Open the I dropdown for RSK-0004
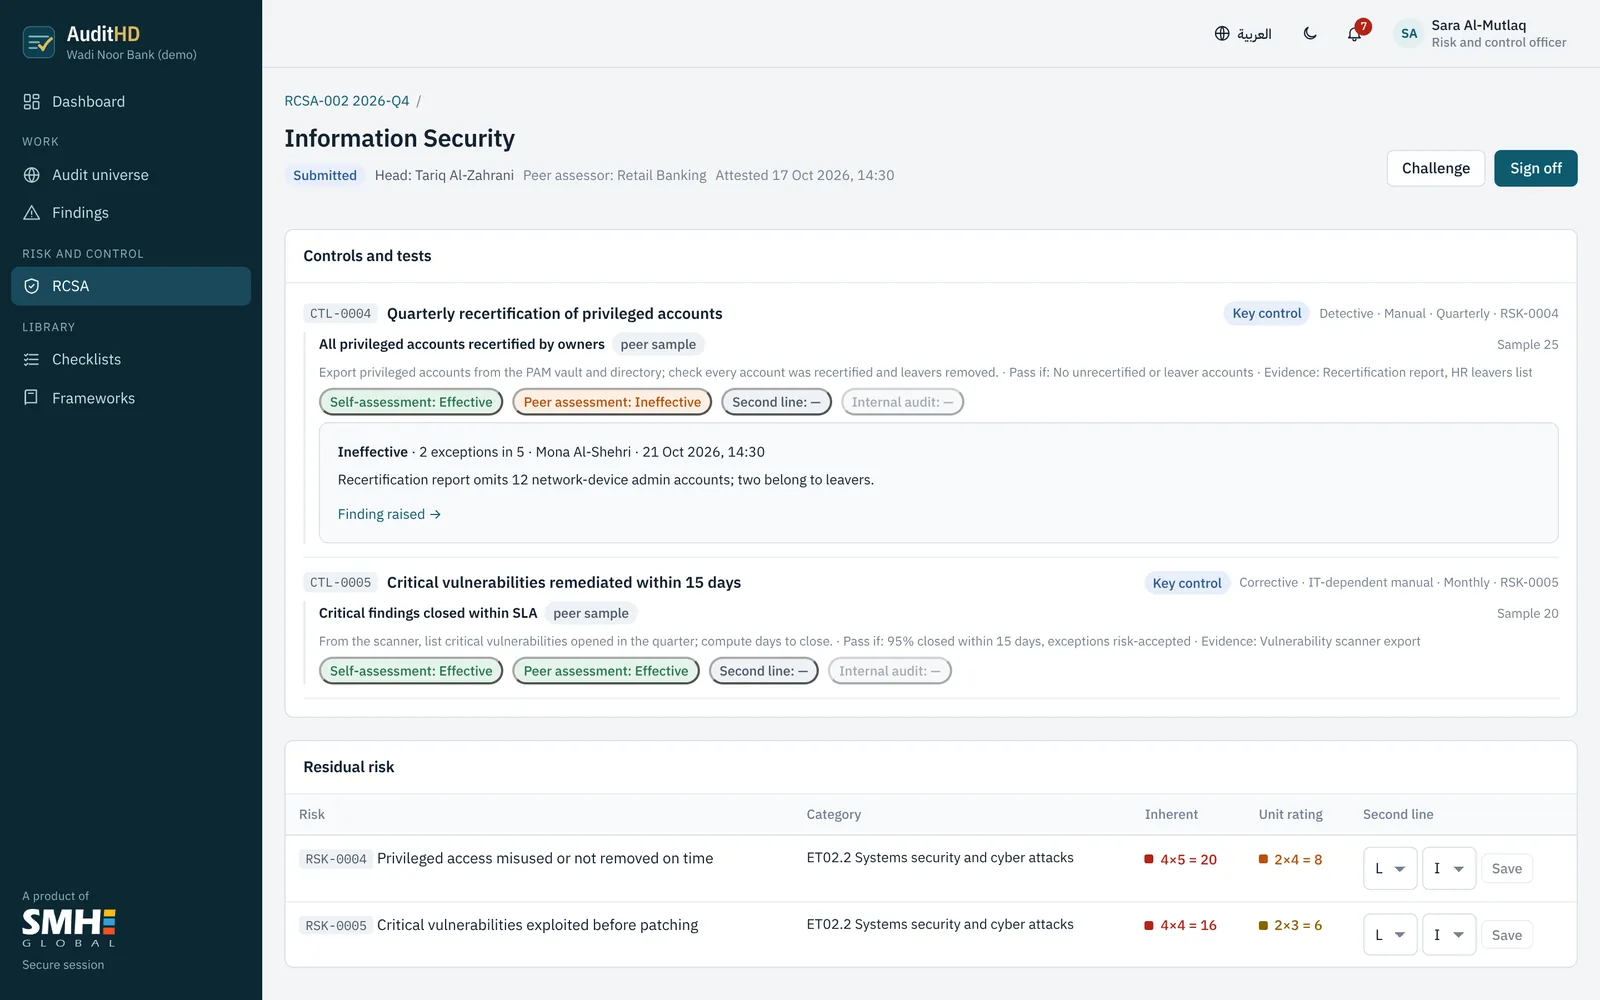 coord(1449,869)
